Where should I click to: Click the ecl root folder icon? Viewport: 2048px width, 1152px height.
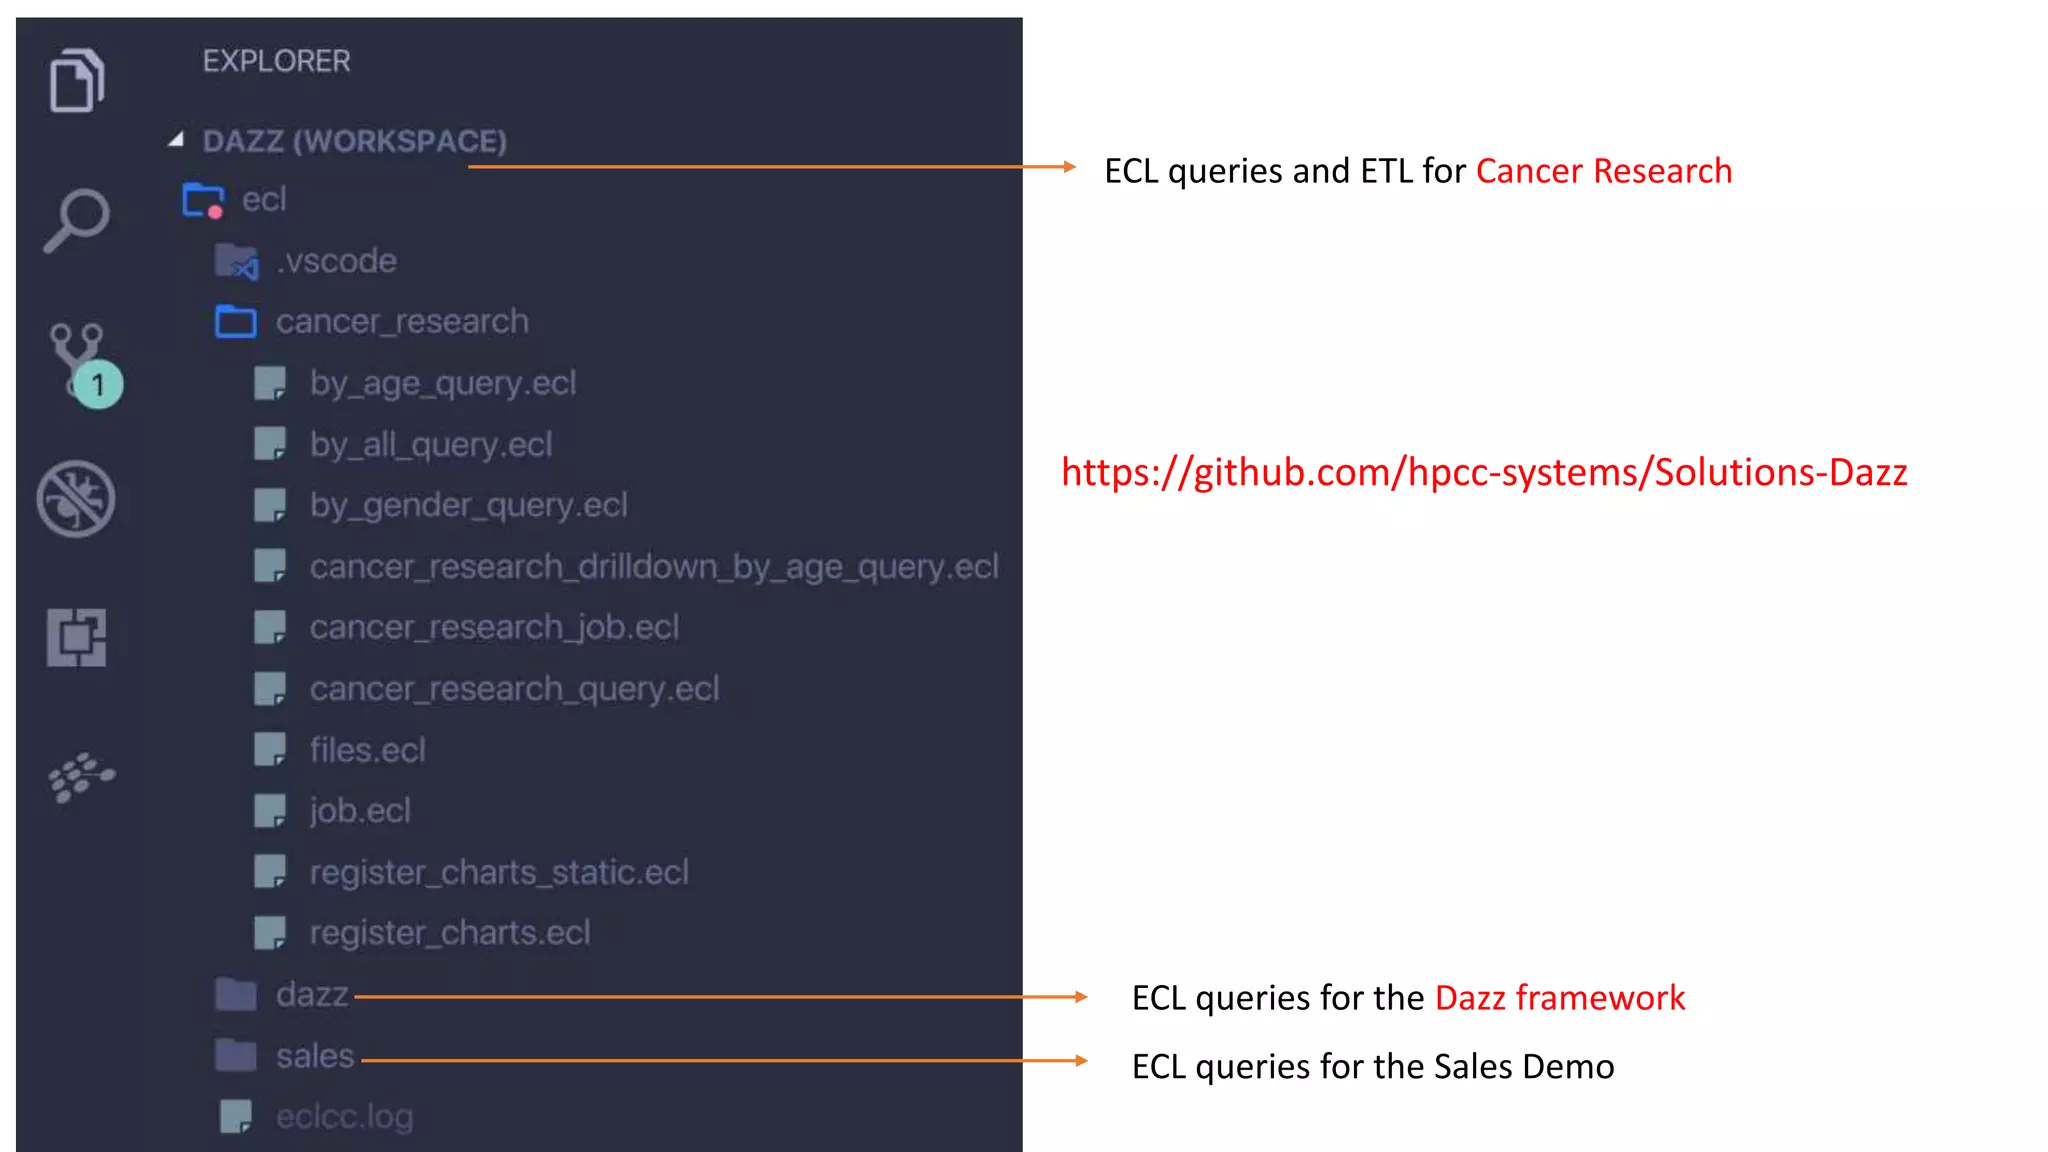[204, 200]
